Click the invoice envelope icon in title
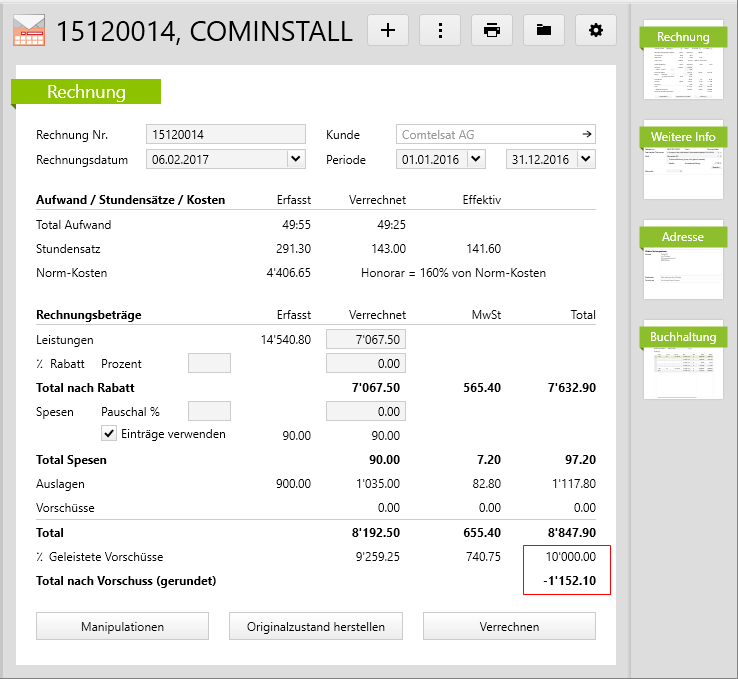The image size is (738, 679). click(28, 31)
